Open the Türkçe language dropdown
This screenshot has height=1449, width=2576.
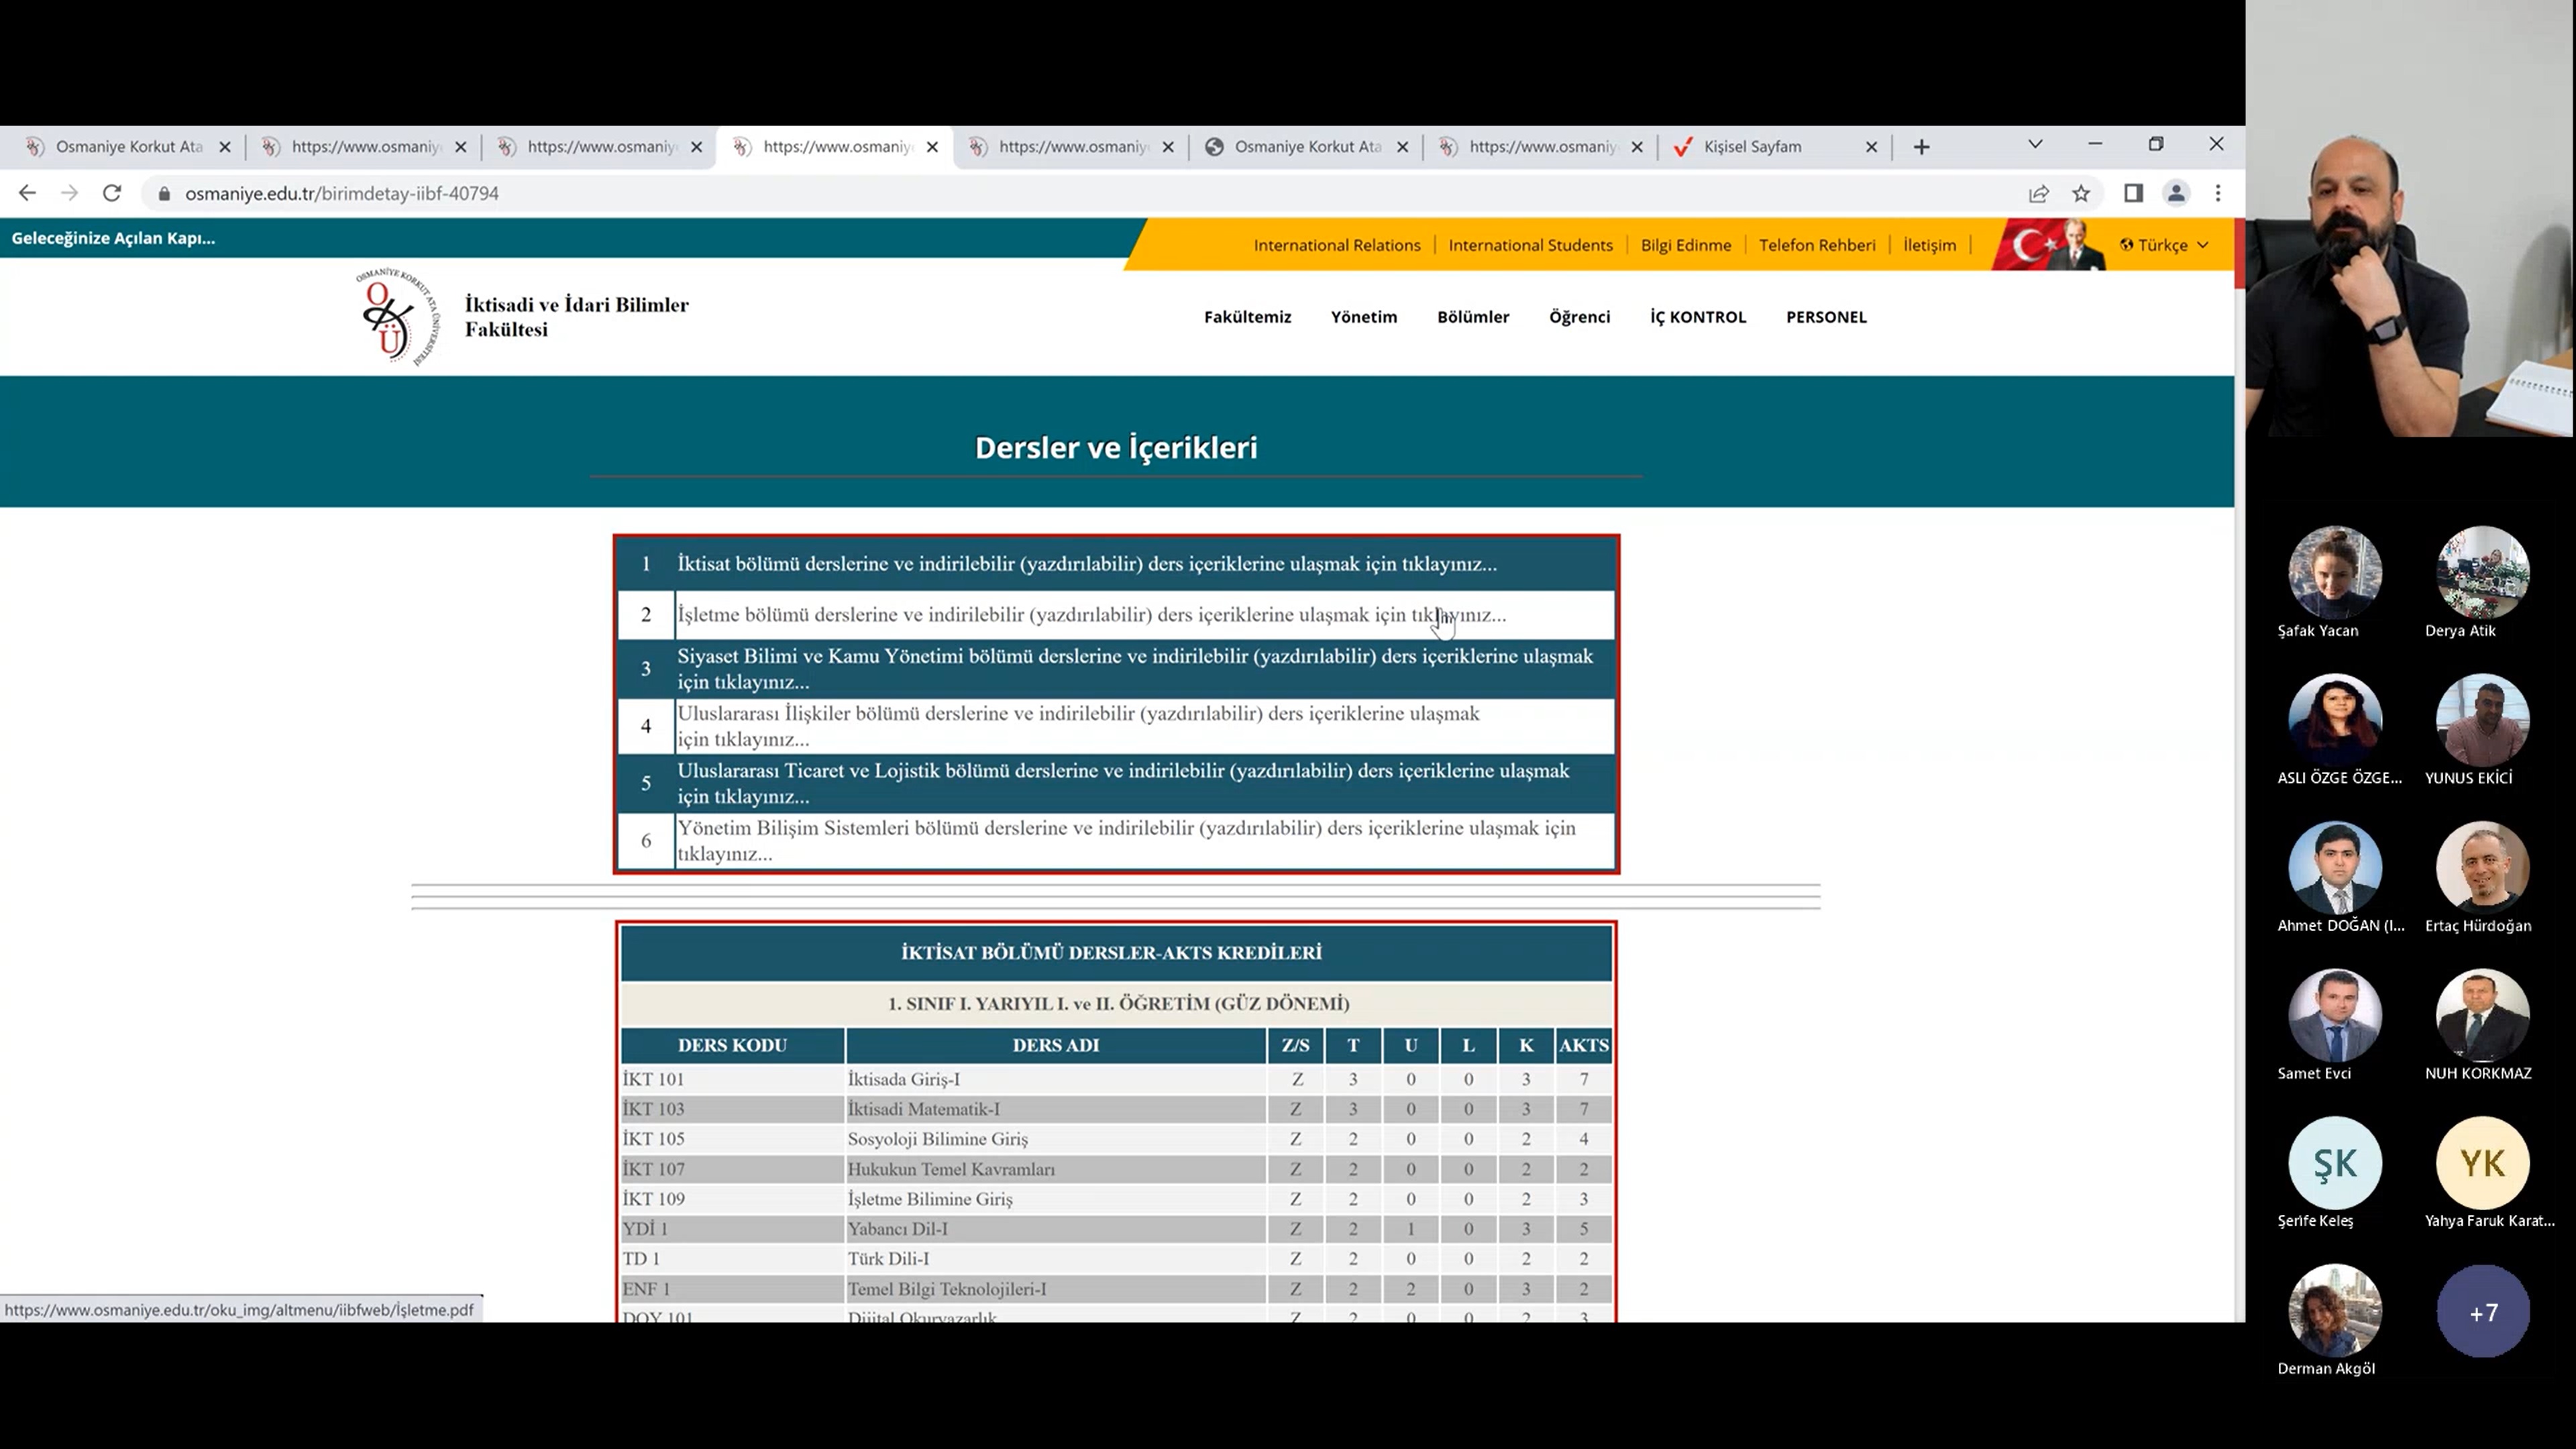(x=2164, y=245)
